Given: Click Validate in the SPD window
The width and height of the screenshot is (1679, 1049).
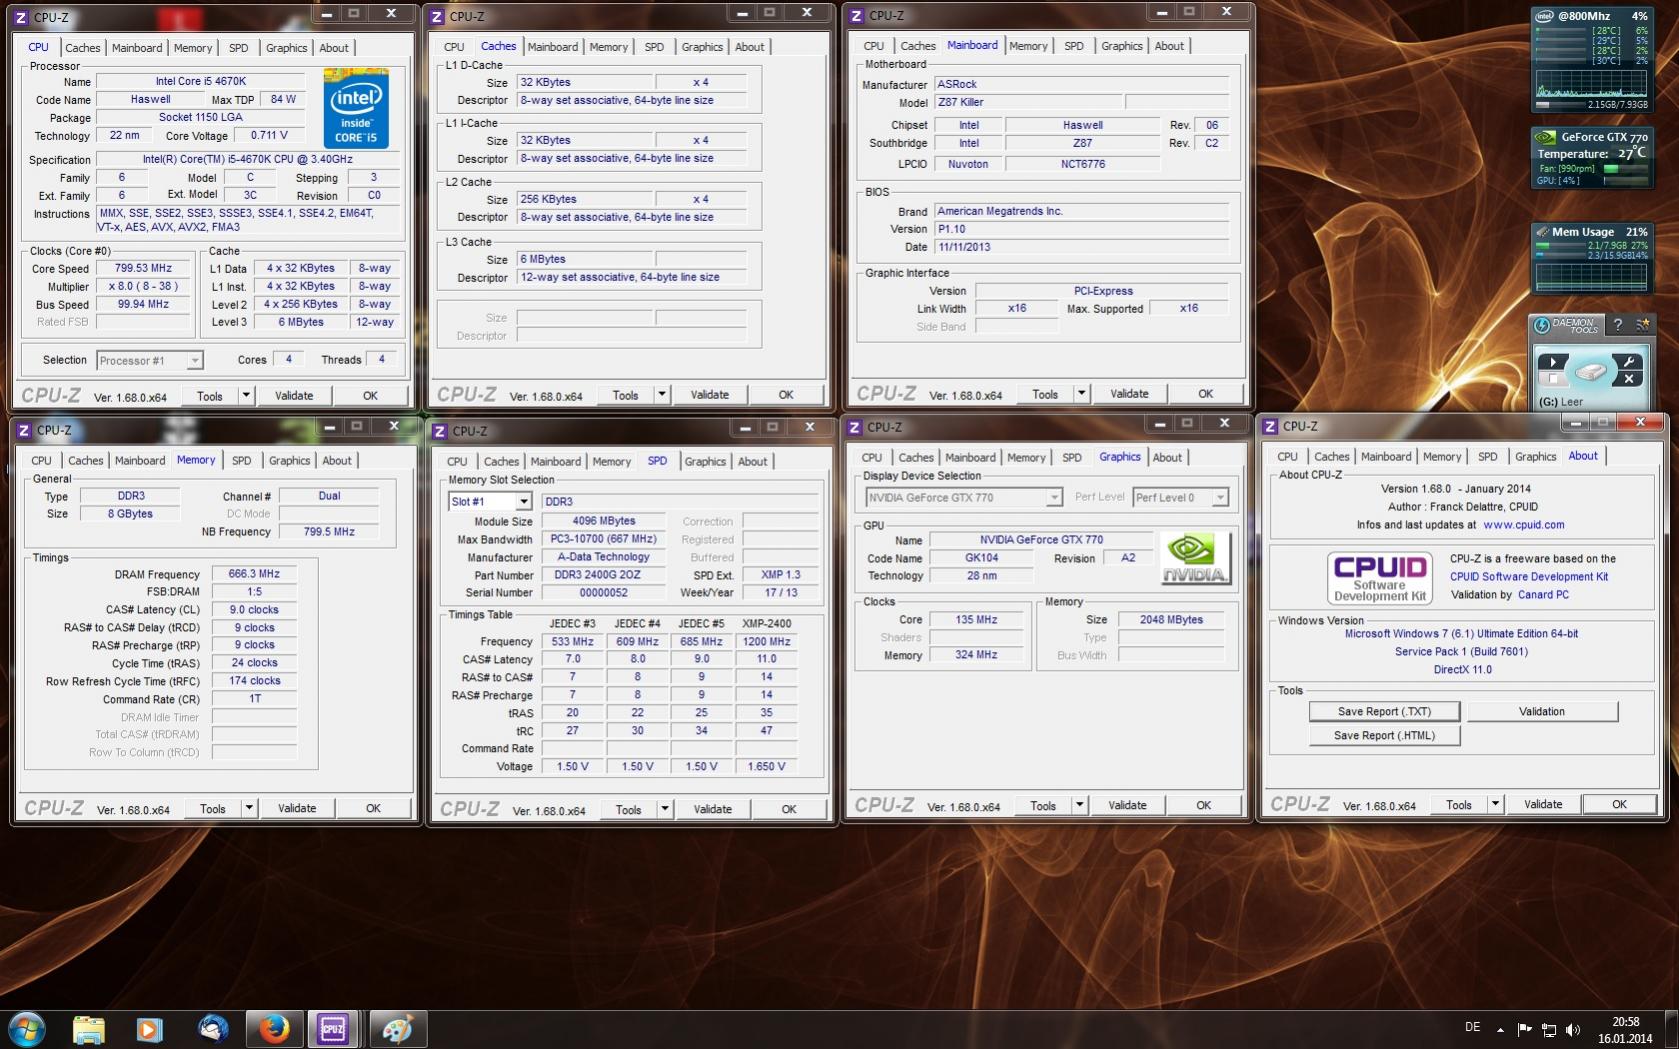Looking at the screenshot, I should pos(713,810).
